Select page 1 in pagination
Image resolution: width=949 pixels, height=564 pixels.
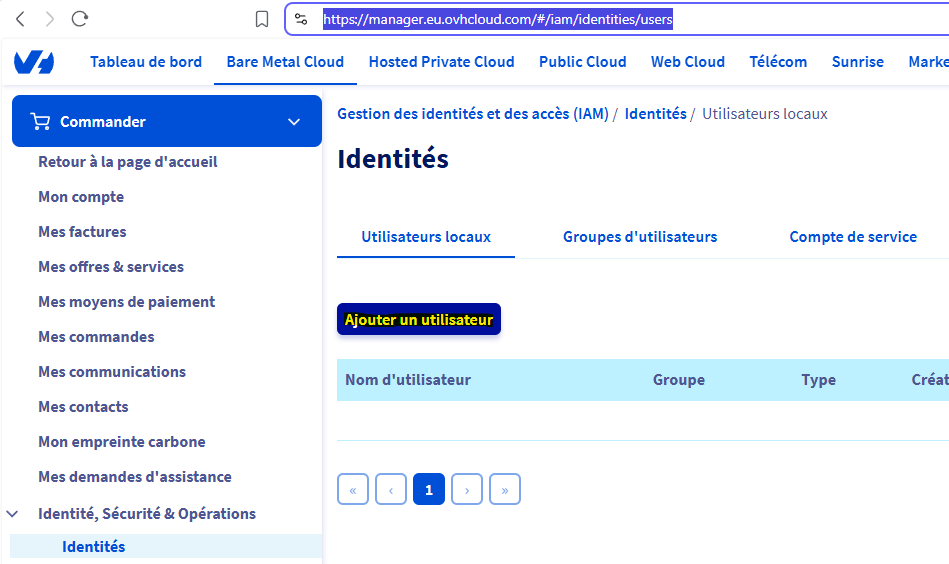(x=429, y=490)
